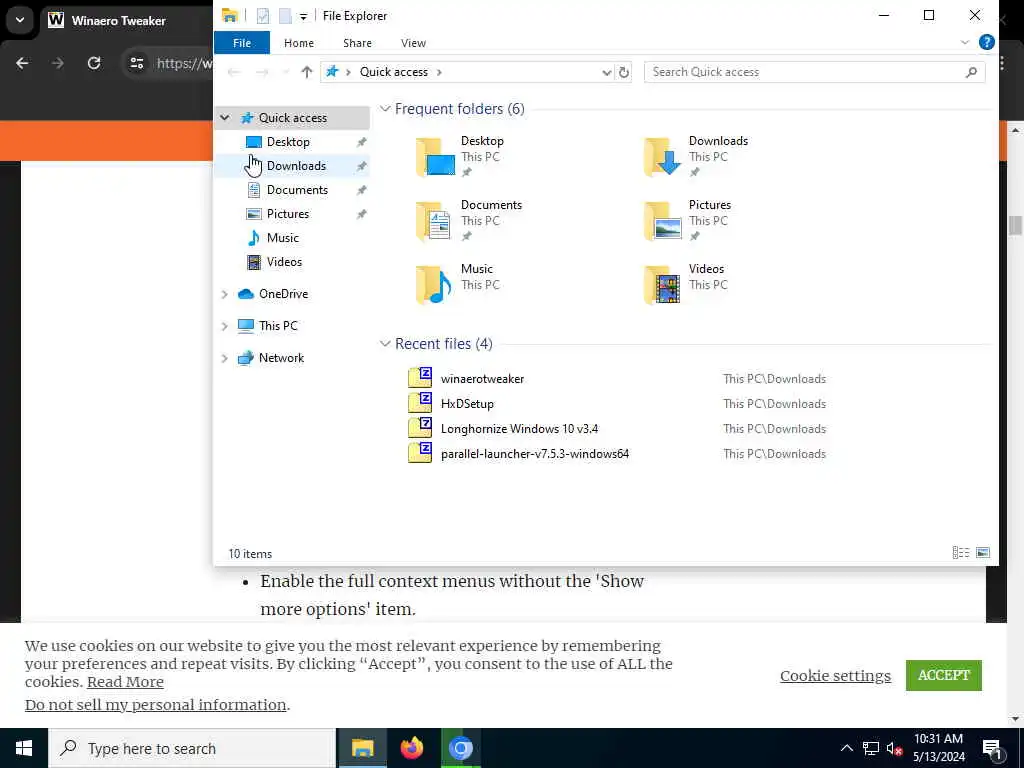Open the Read More cookie link

point(125,682)
